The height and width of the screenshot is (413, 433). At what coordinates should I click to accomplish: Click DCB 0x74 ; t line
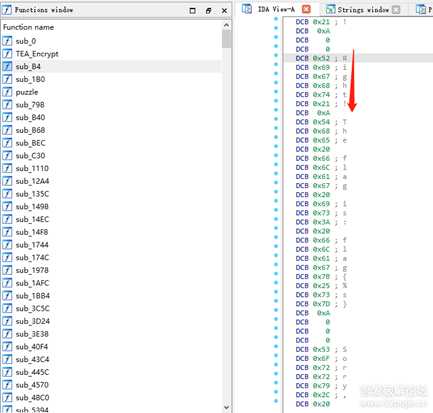[x=321, y=95]
